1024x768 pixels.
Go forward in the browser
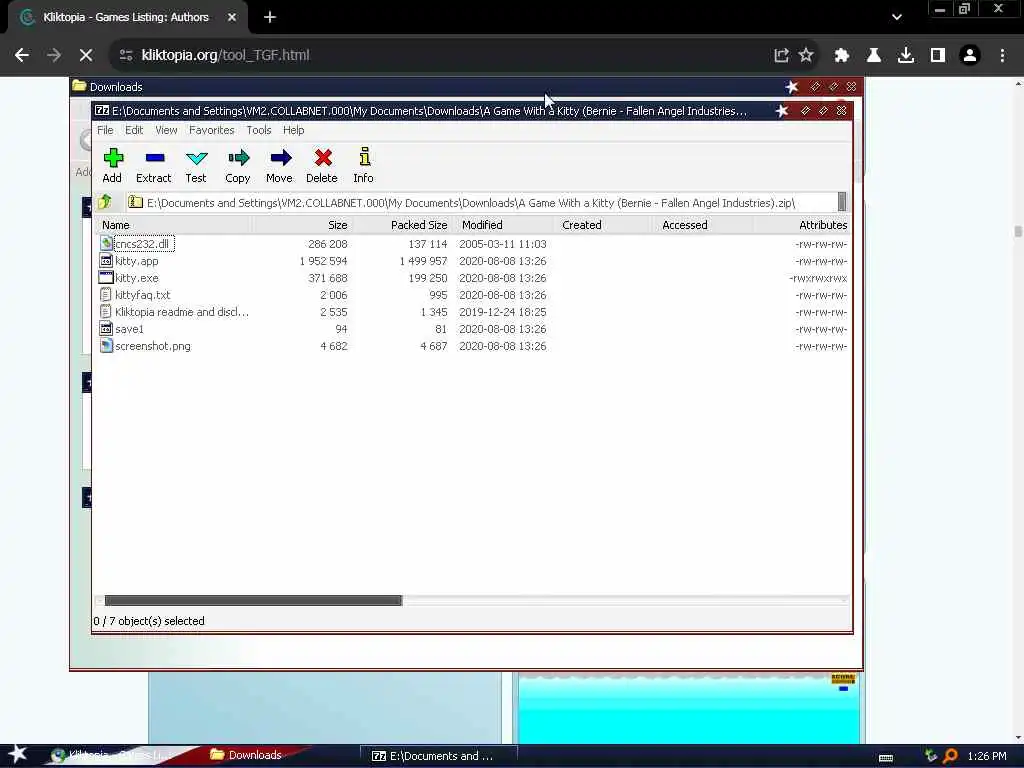54,55
